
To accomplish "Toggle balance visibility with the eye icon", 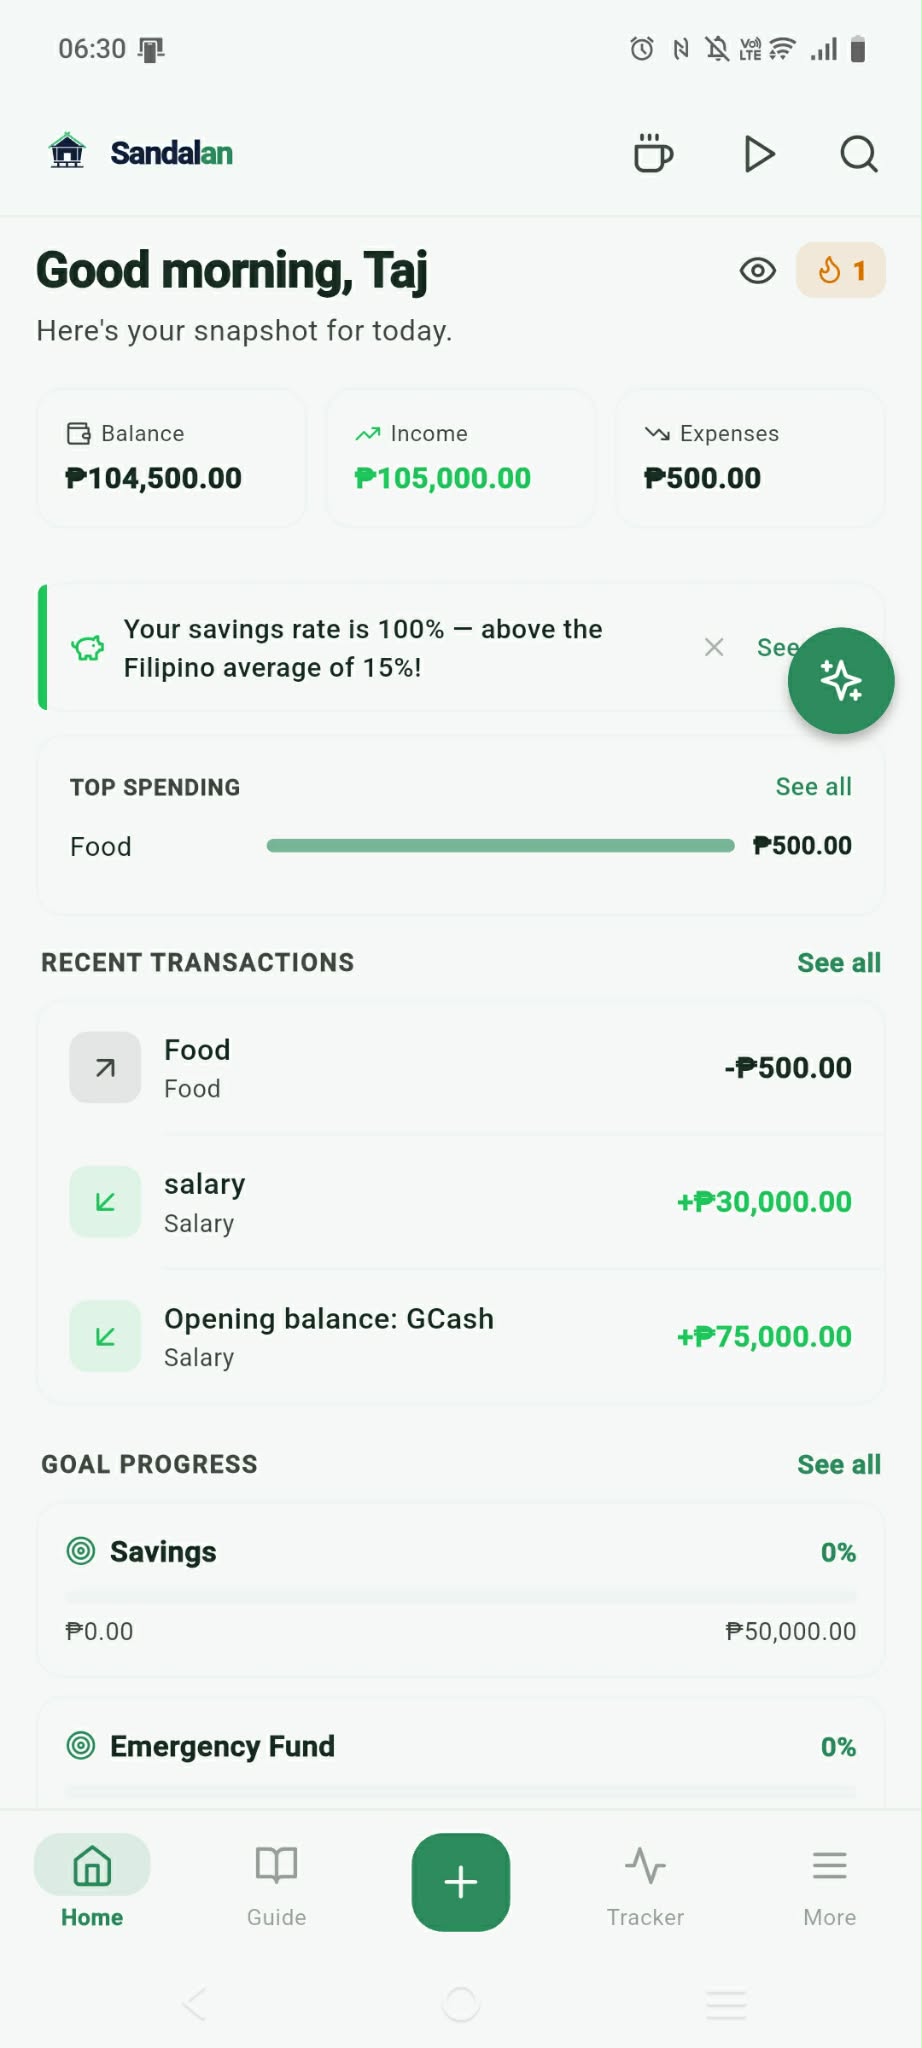I will point(757,270).
